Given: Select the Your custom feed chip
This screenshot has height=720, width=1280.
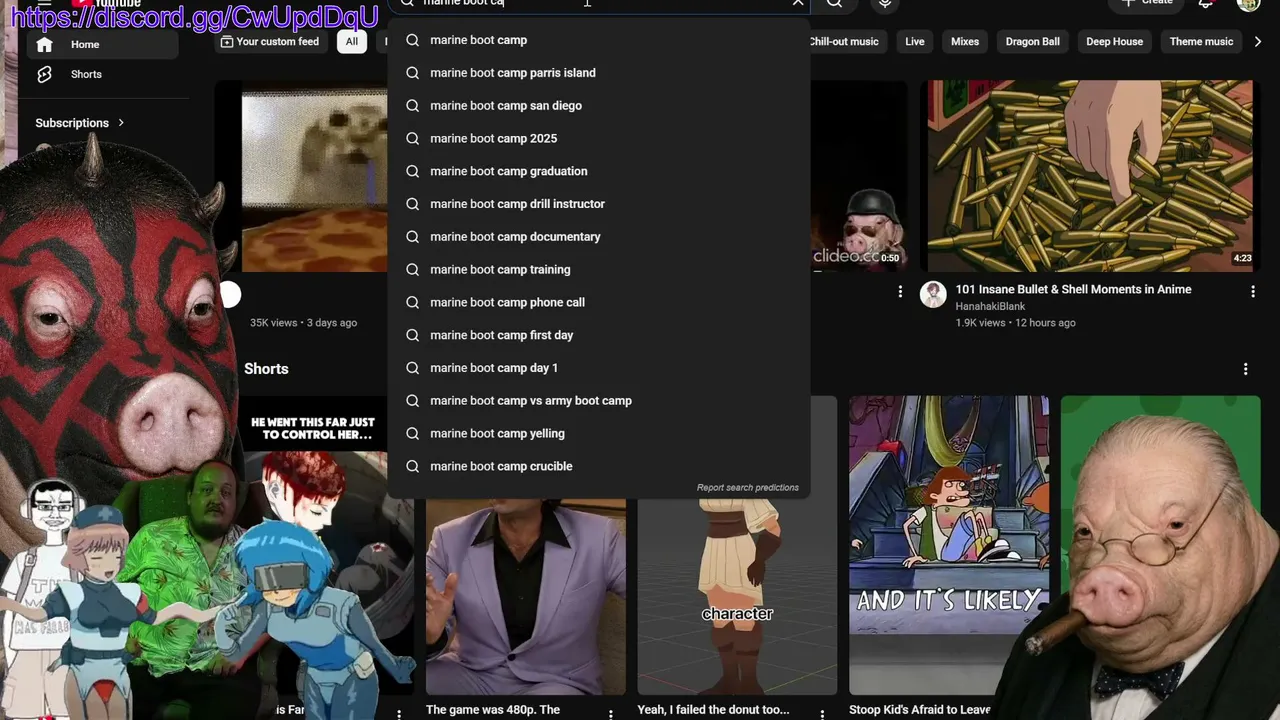Looking at the screenshot, I should pyautogui.click(x=270, y=42).
